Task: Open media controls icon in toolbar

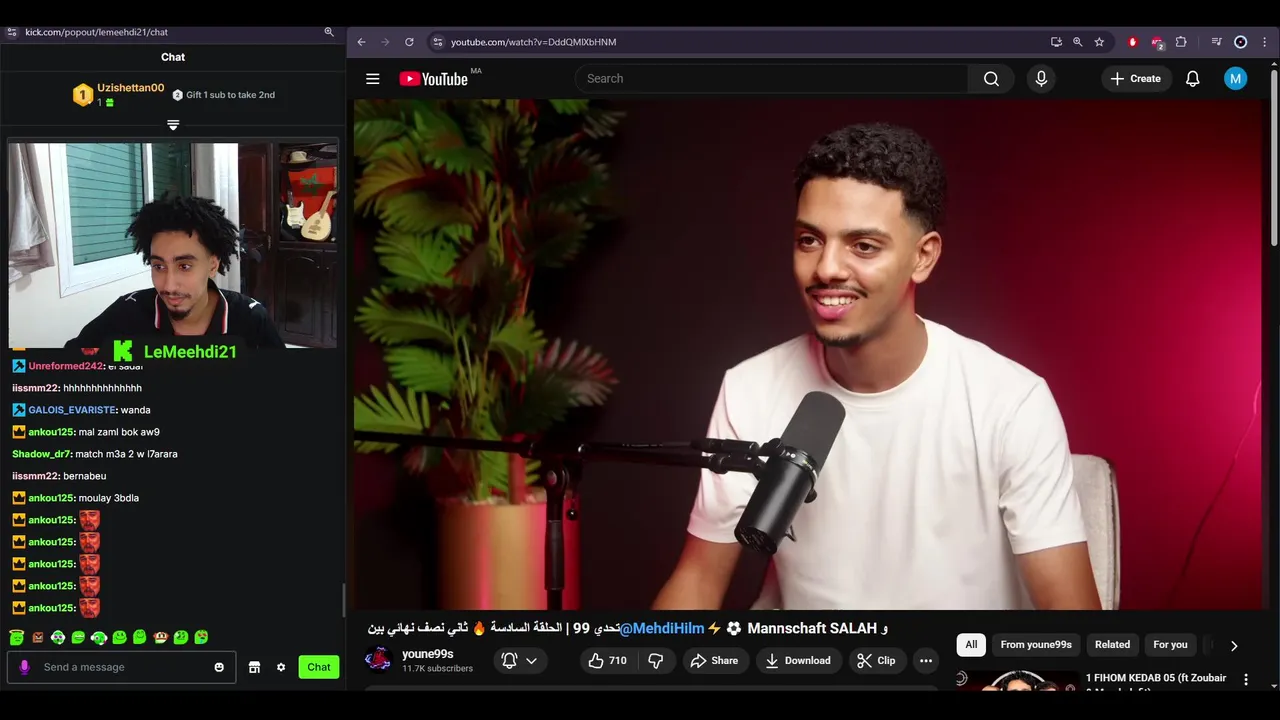Action: (1216, 42)
